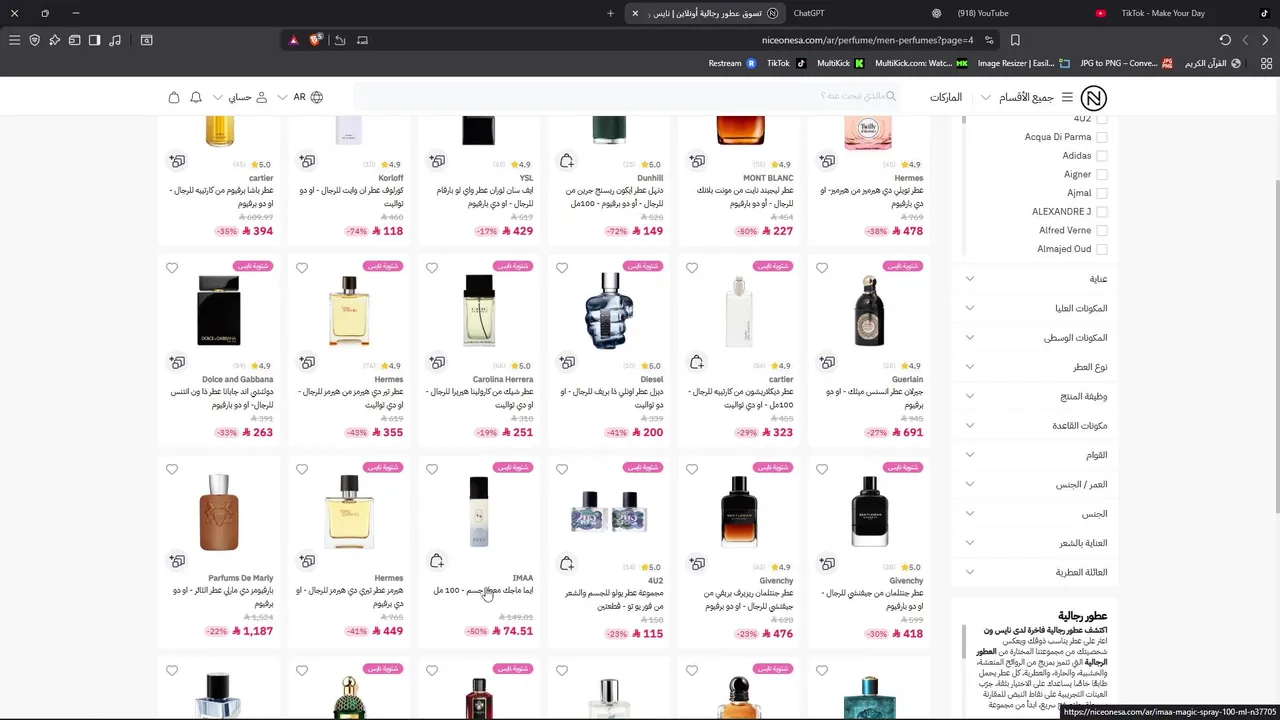Check Alfred Verne brand filter
The image size is (1280, 720).
coord(1102,231)
